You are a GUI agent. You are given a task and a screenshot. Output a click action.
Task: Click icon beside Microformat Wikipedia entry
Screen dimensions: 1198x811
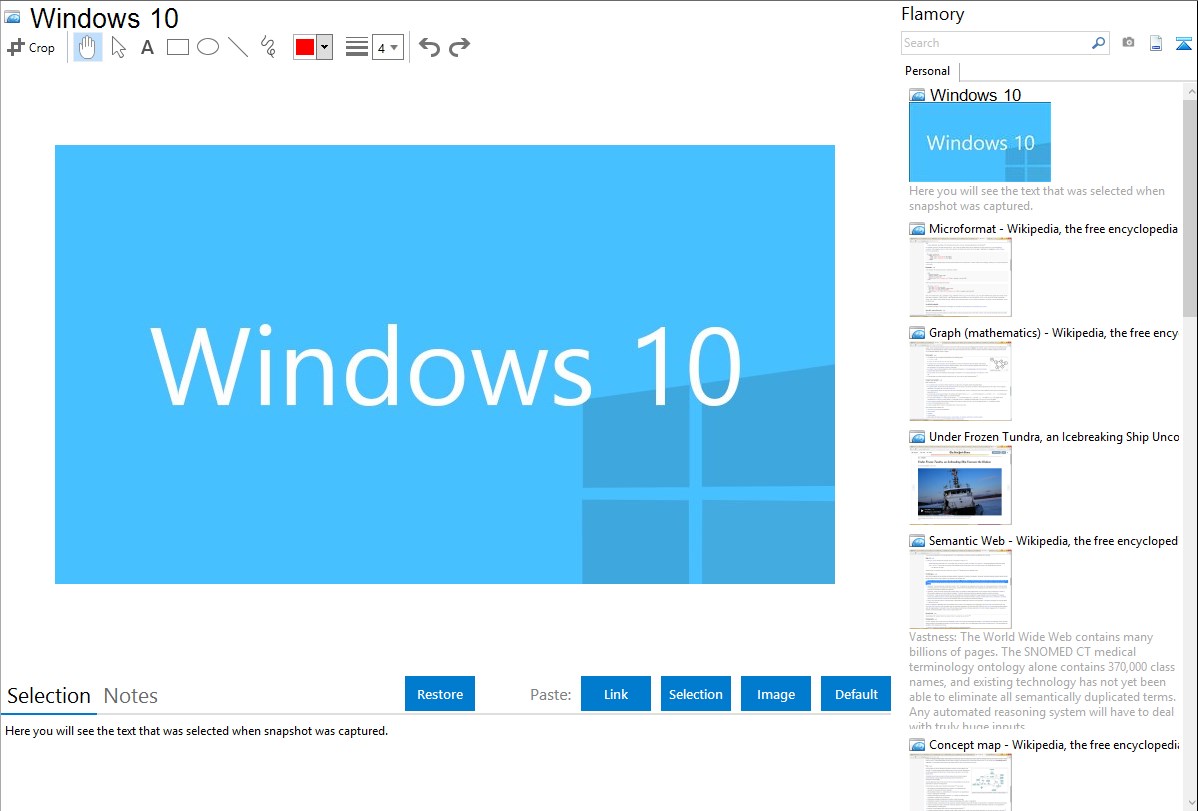pos(918,229)
